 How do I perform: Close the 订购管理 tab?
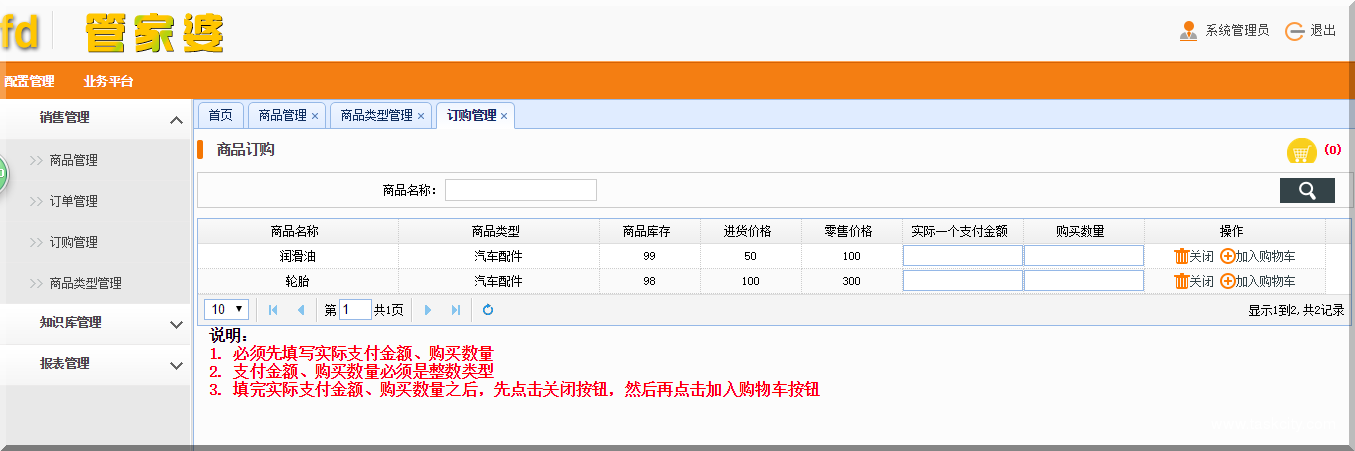(504, 117)
